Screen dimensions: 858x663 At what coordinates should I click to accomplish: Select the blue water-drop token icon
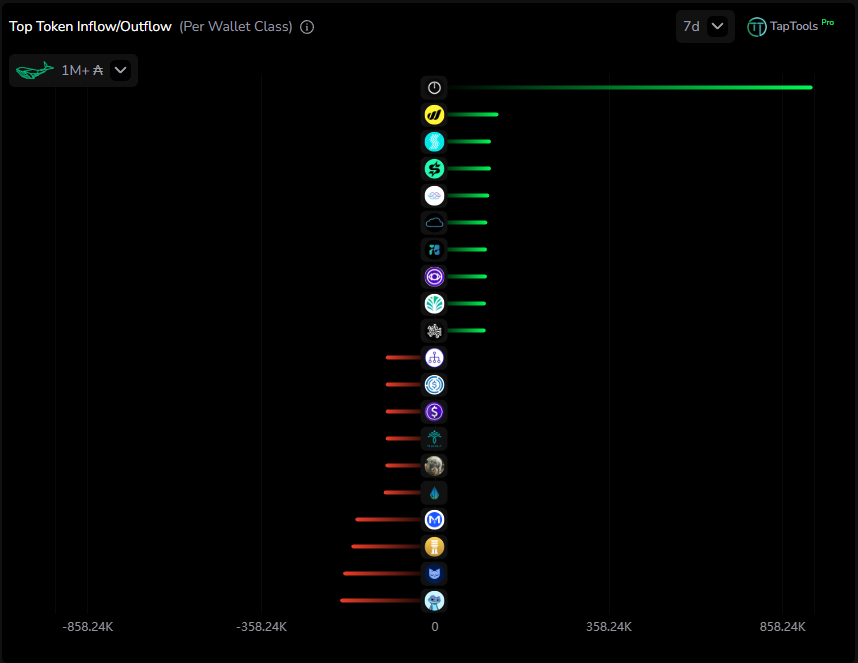(434, 493)
